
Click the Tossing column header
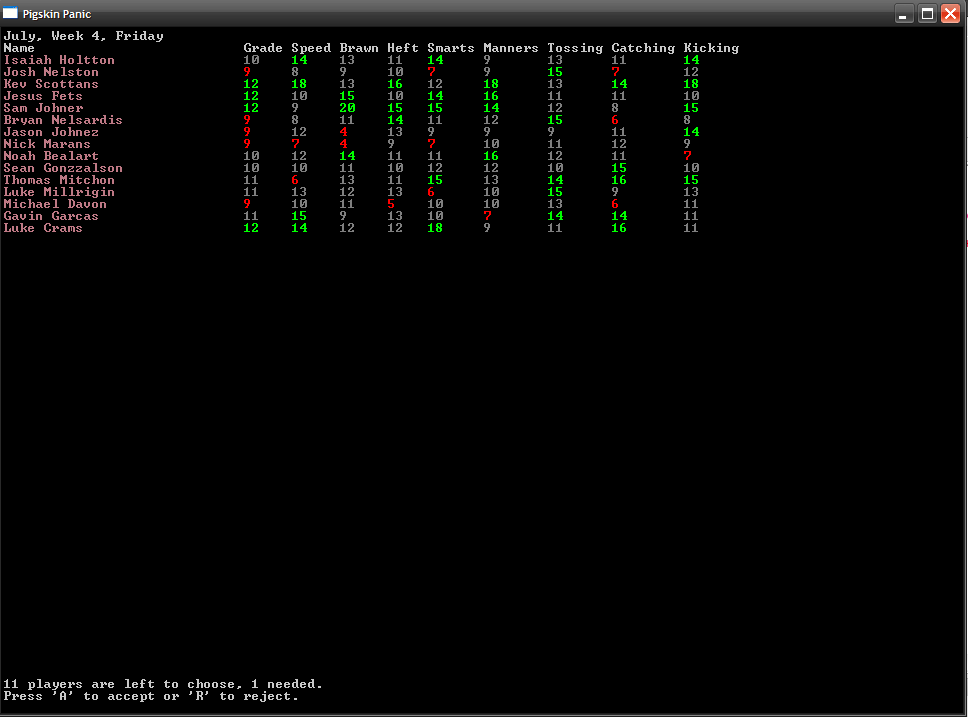575,48
